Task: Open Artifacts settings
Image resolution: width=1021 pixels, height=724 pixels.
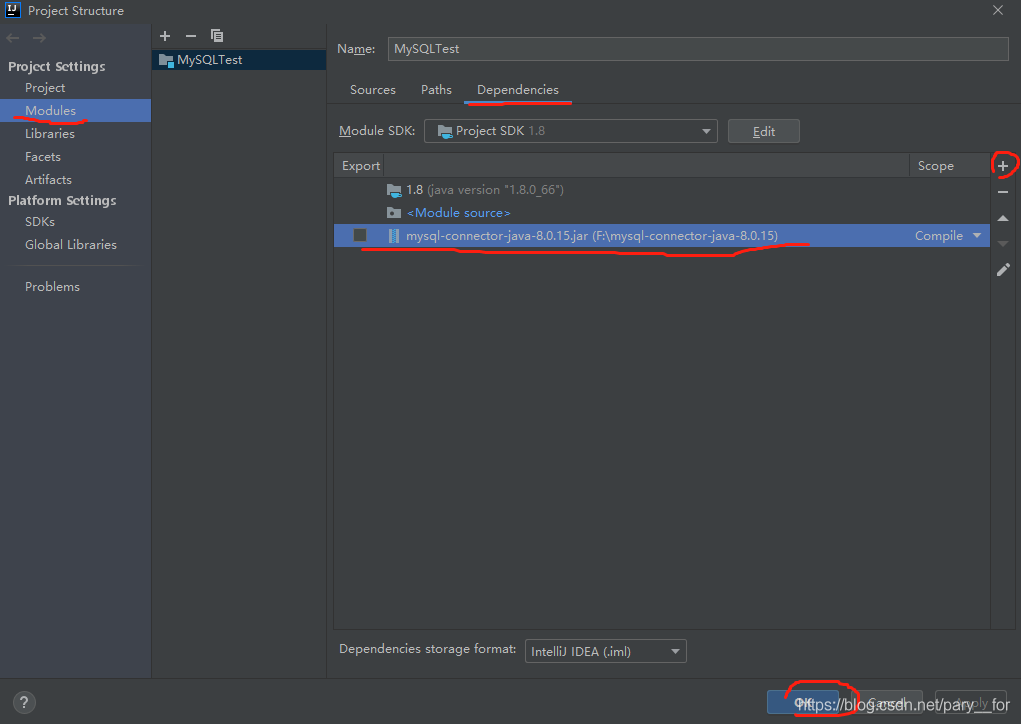Action: pyautogui.click(x=48, y=180)
